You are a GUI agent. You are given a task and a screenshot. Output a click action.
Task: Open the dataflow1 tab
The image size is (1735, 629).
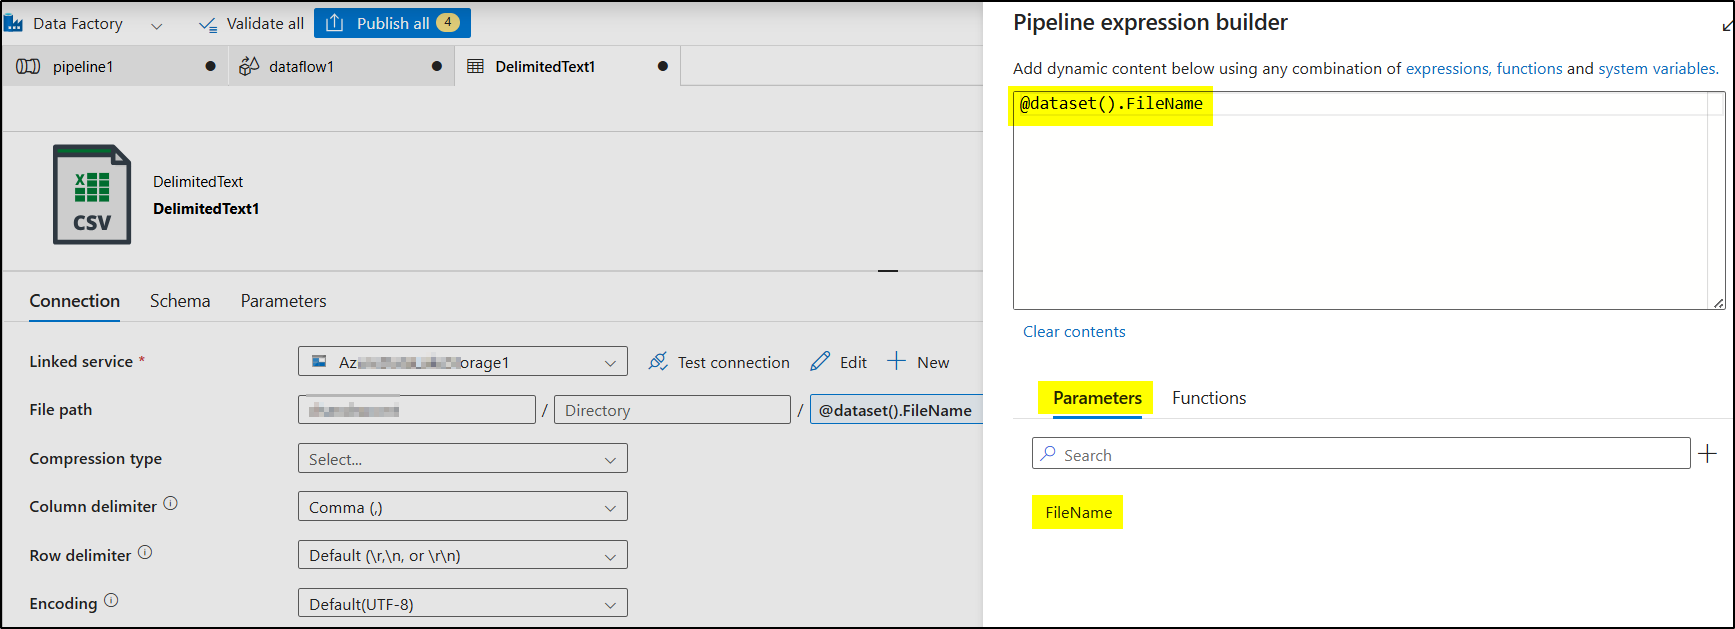click(x=342, y=66)
